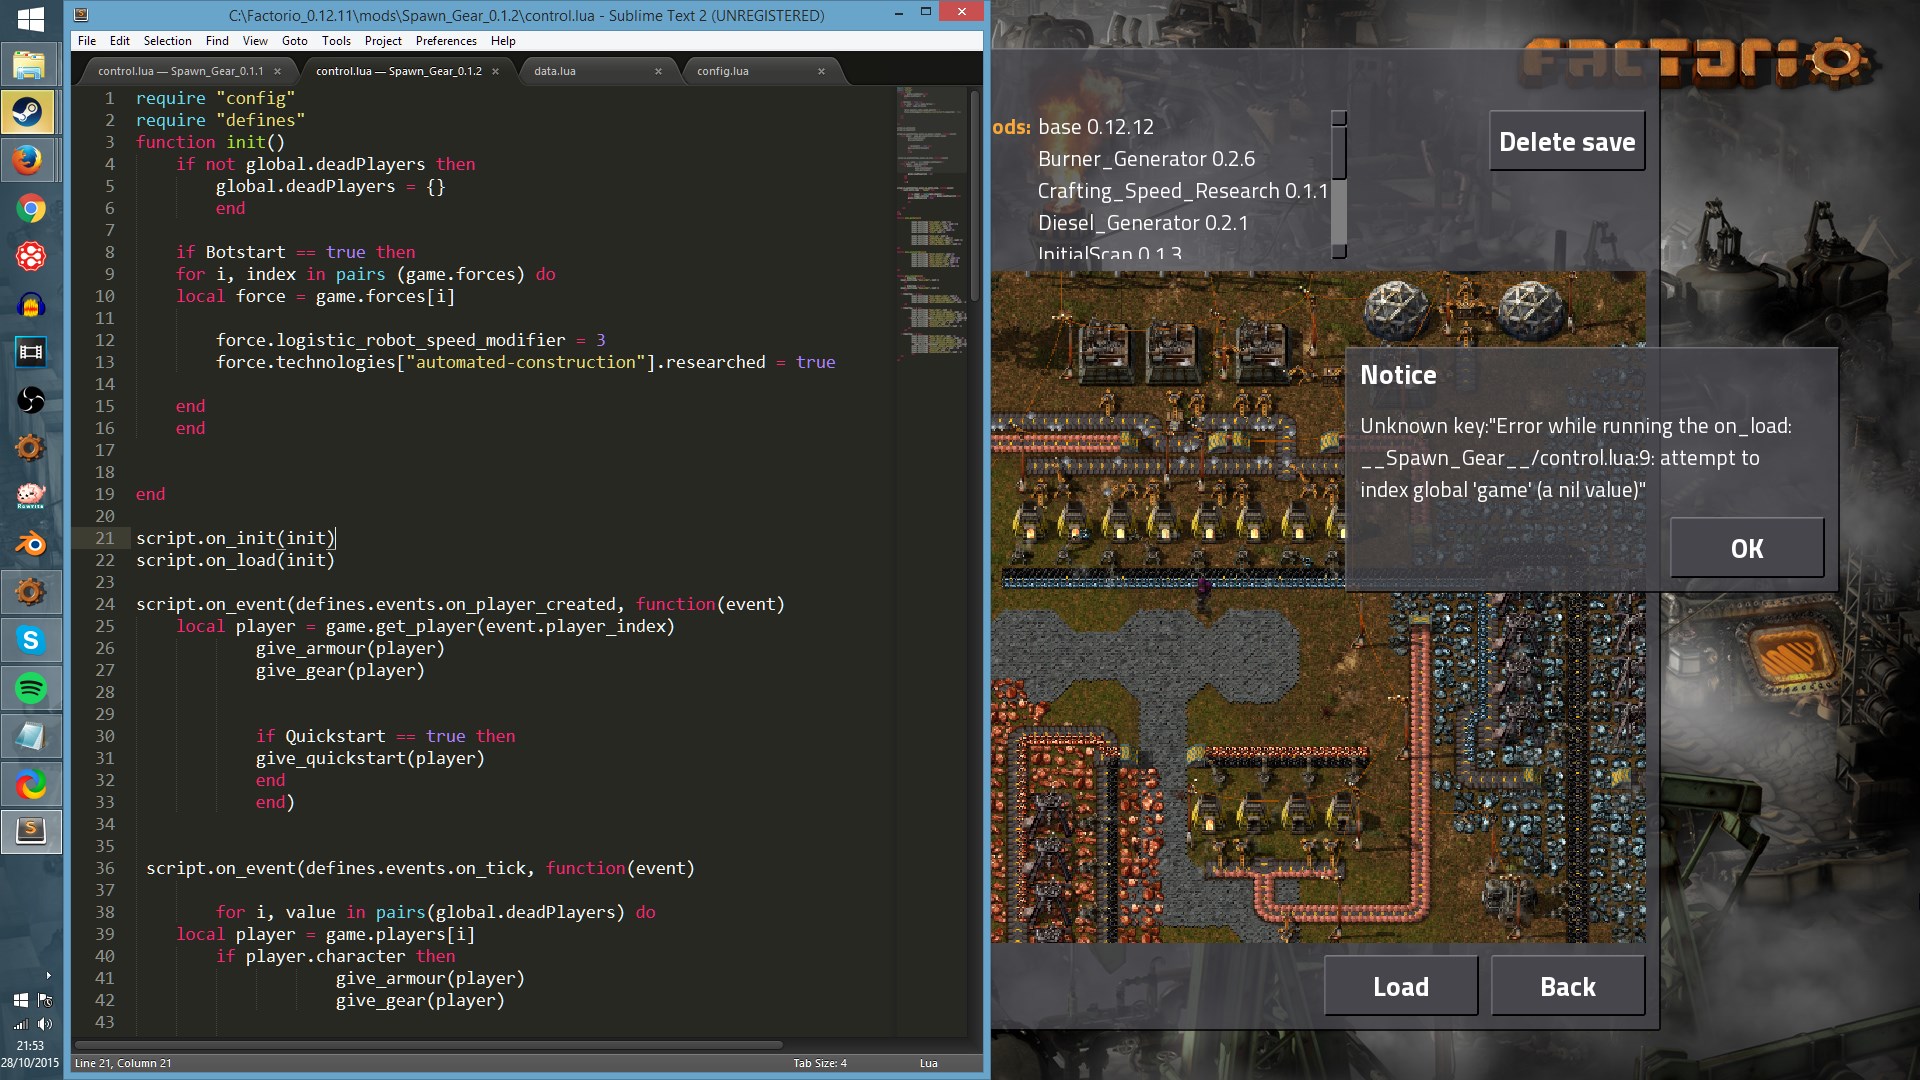Close the config.lua tab

click(821, 71)
